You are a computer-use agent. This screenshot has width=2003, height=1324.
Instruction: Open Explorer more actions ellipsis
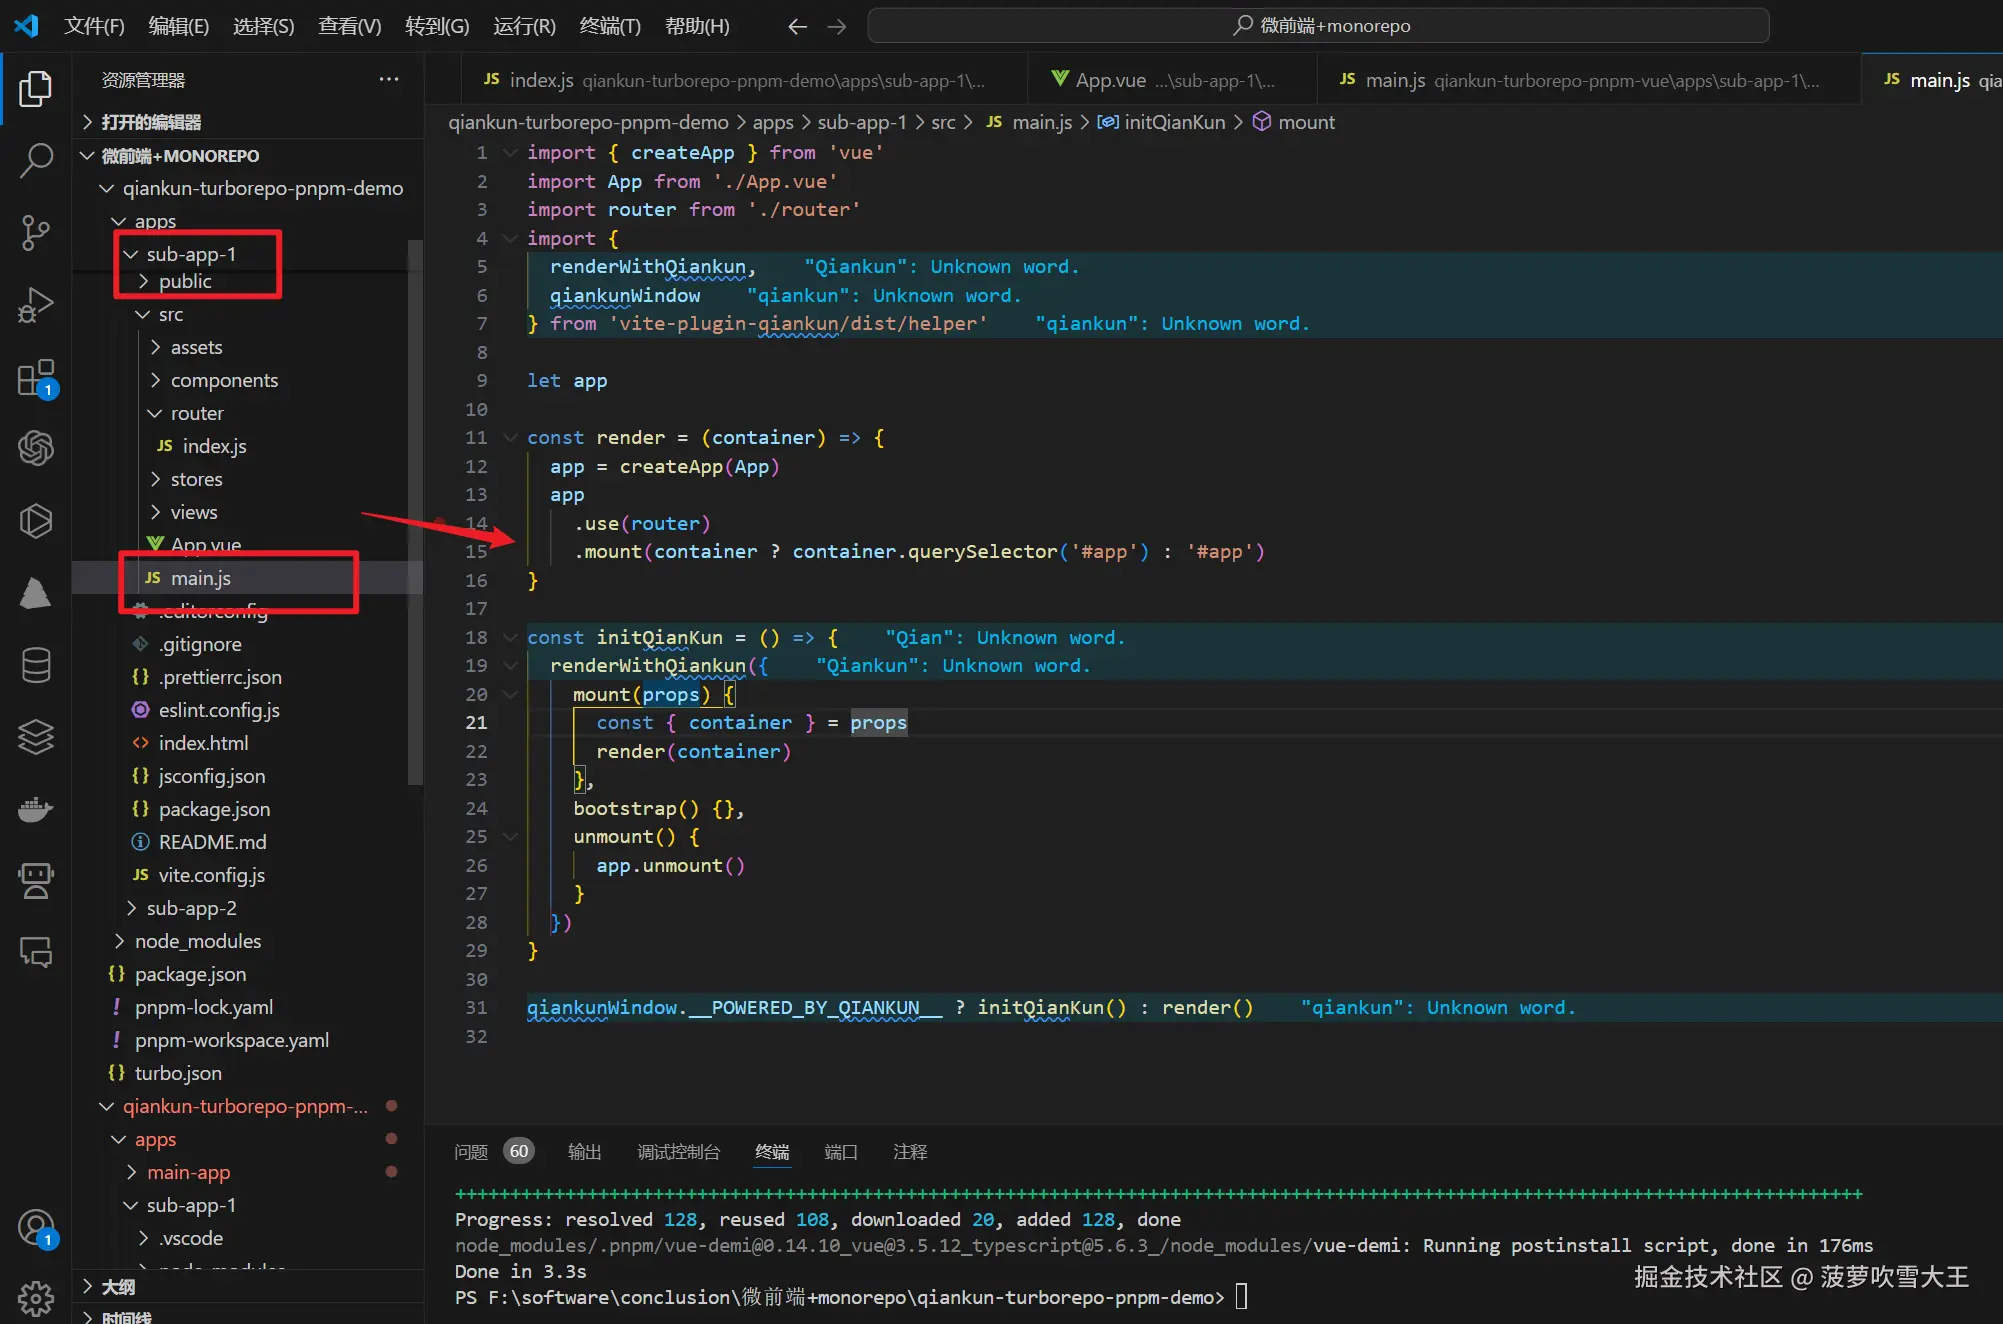click(x=389, y=80)
